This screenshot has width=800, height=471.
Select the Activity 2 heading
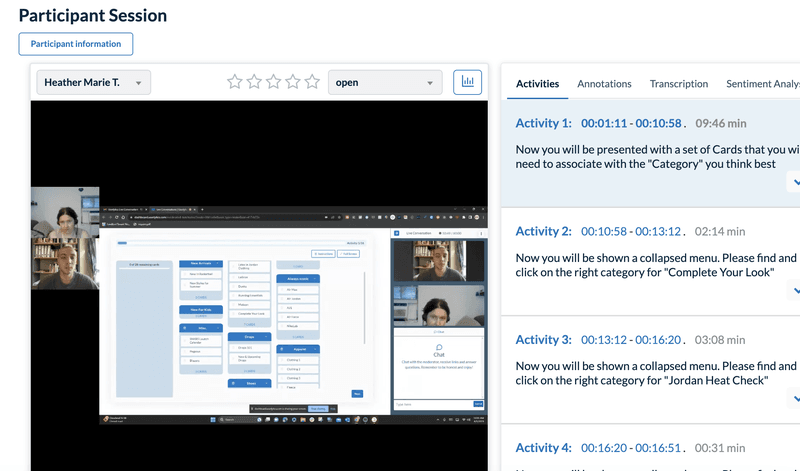click(x=543, y=231)
